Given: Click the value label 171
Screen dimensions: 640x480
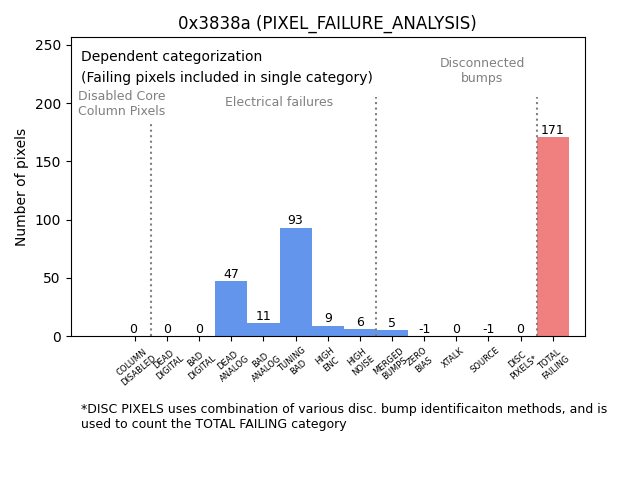Looking at the screenshot, I should [x=553, y=130].
